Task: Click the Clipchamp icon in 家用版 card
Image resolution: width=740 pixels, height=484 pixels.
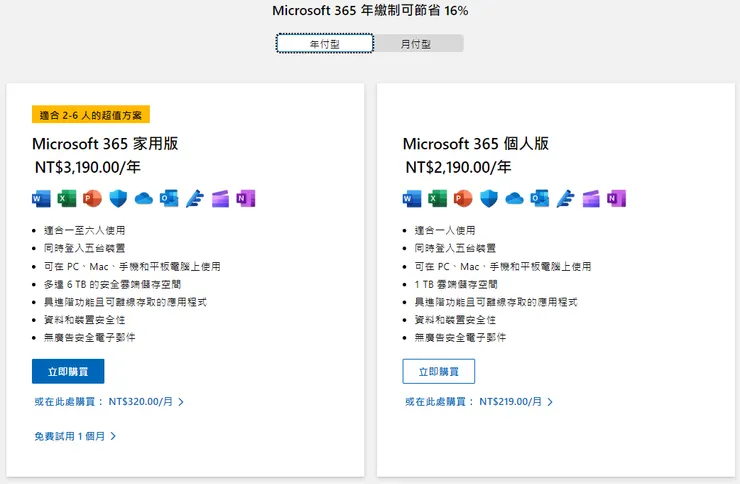Action: coord(220,199)
